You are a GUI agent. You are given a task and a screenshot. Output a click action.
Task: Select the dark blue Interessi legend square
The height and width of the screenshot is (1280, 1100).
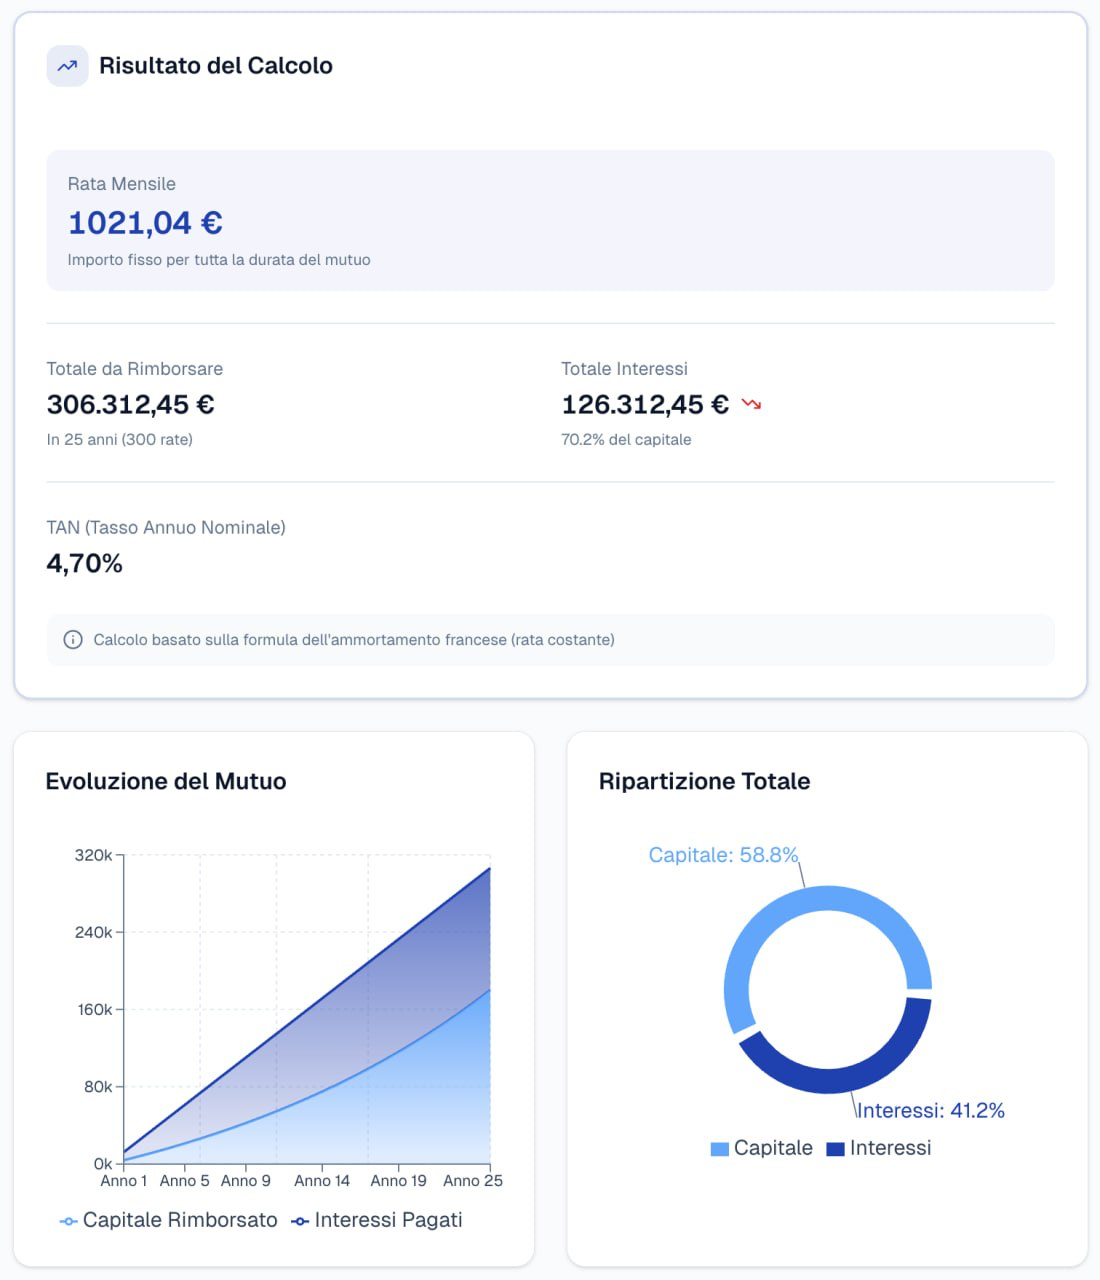[833, 1148]
